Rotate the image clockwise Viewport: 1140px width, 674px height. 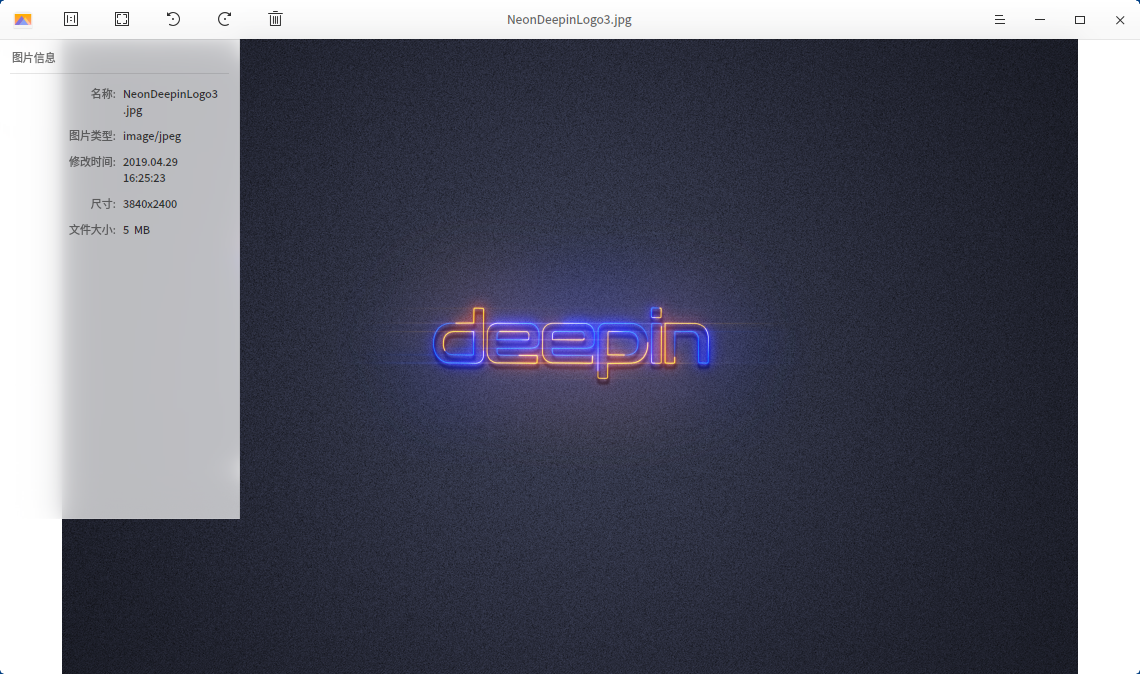point(223,19)
